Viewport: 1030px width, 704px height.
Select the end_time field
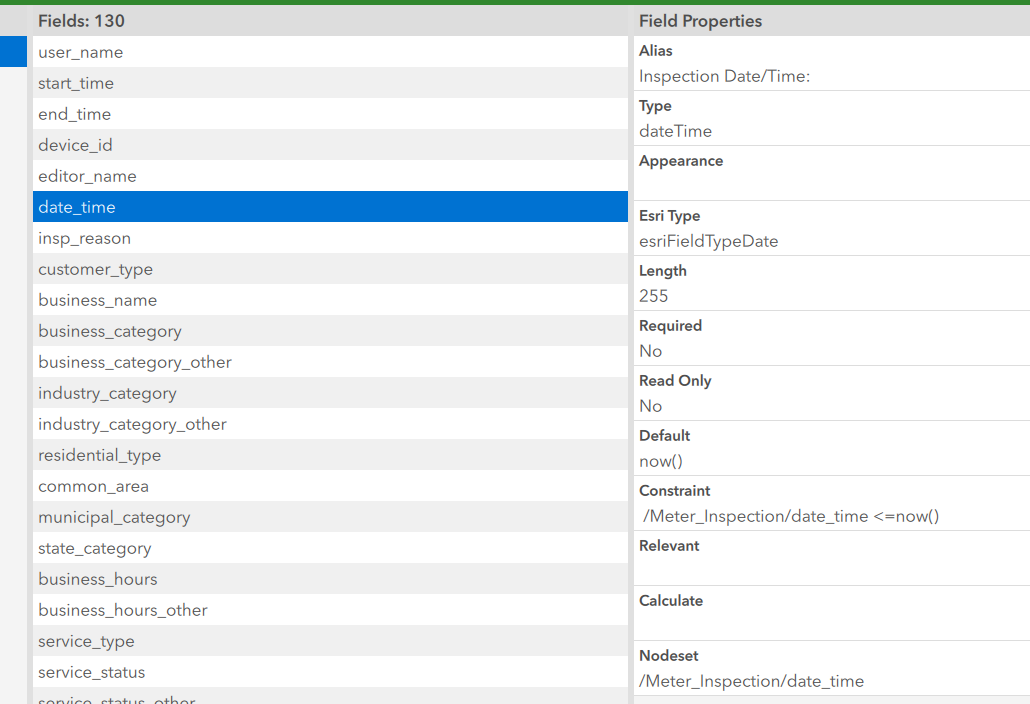(75, 114)
